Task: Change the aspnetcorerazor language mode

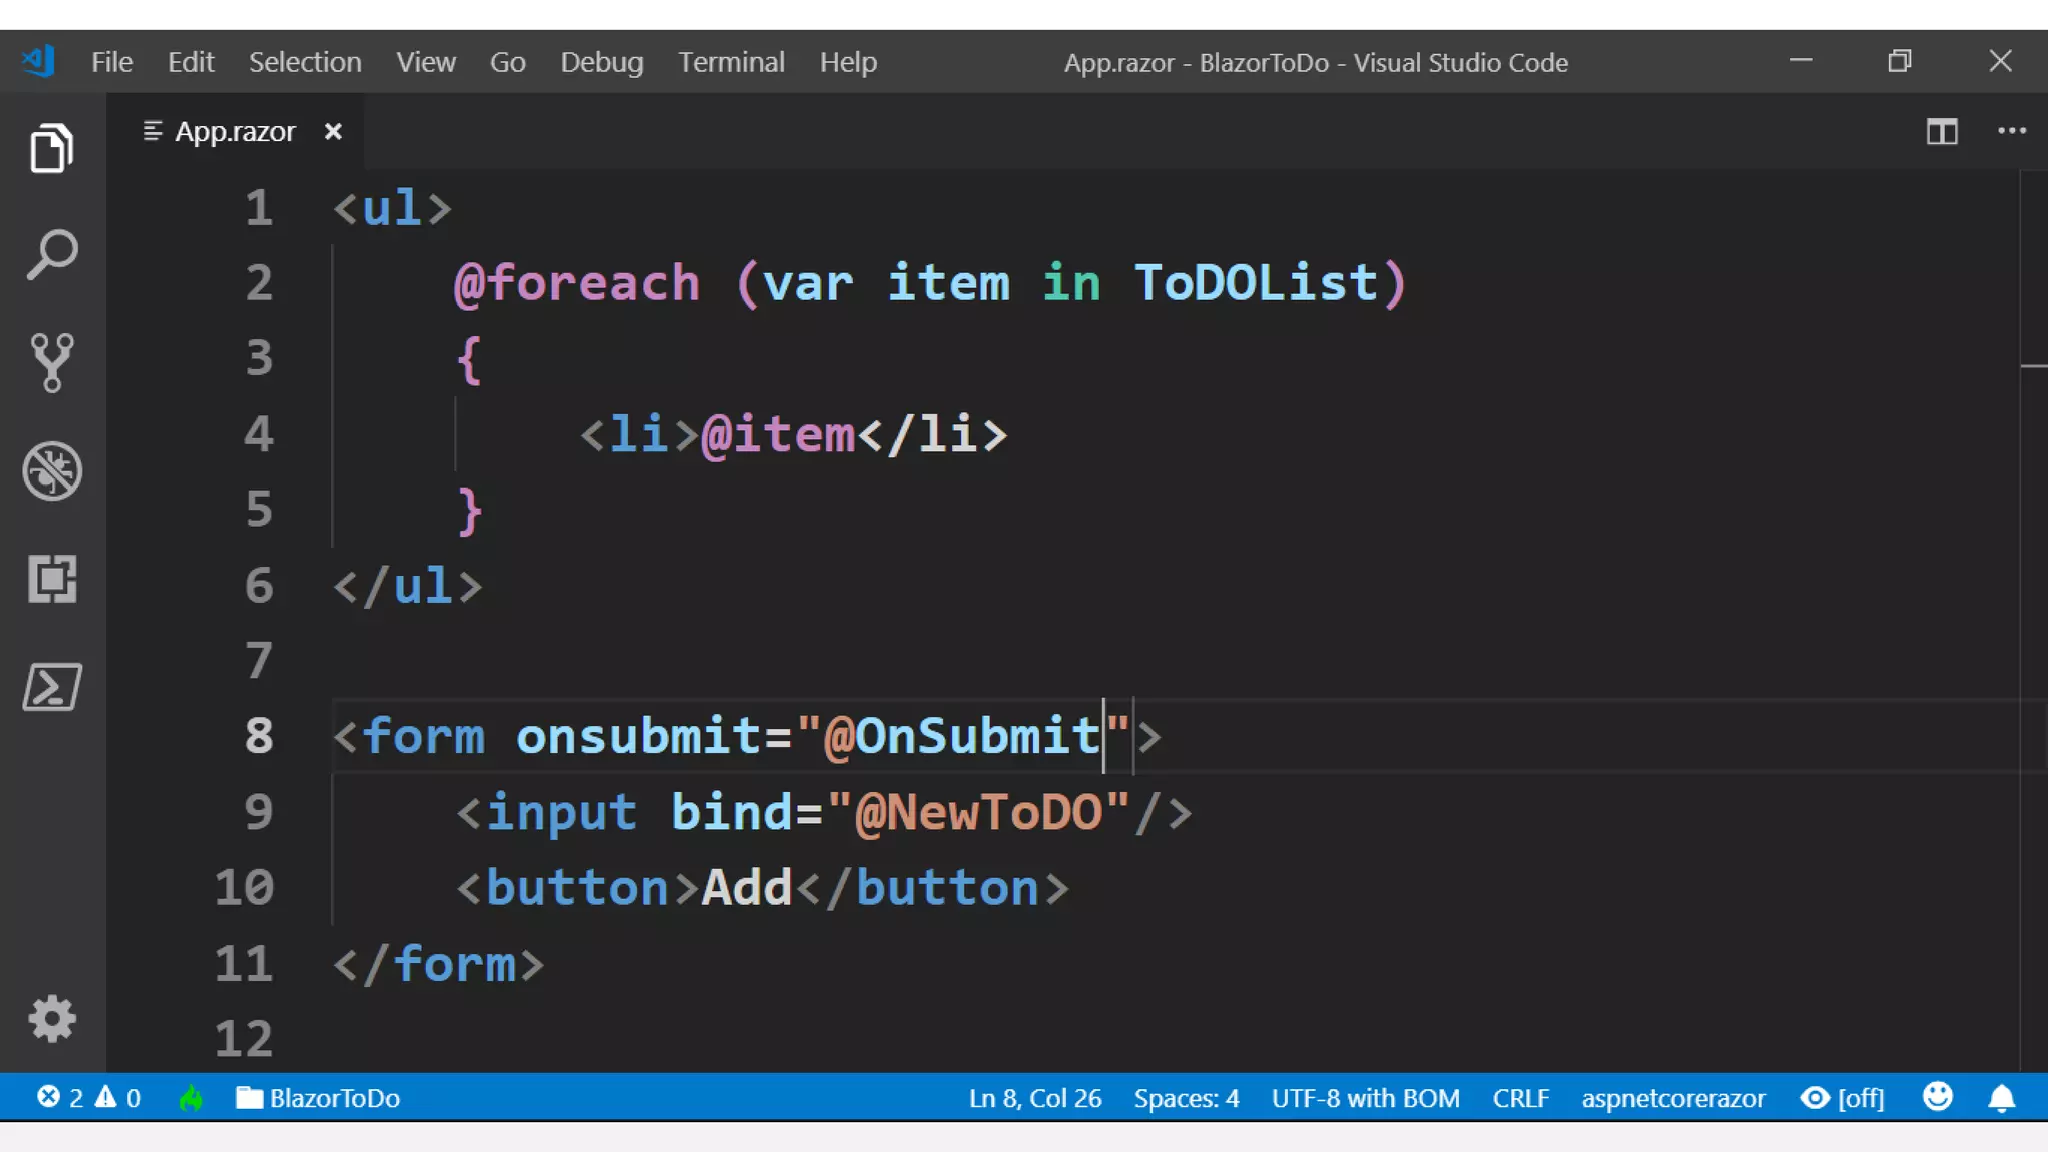Action: [1672, 1098]
